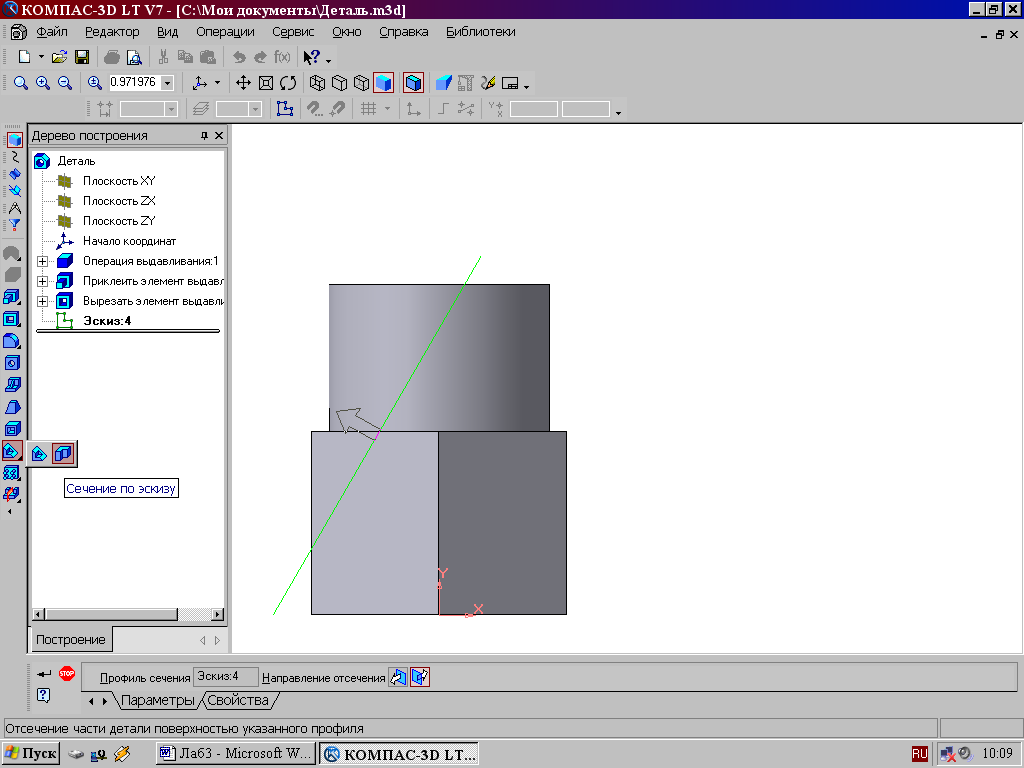
Task: Fit the whole model in view
Action: (266, 83)
